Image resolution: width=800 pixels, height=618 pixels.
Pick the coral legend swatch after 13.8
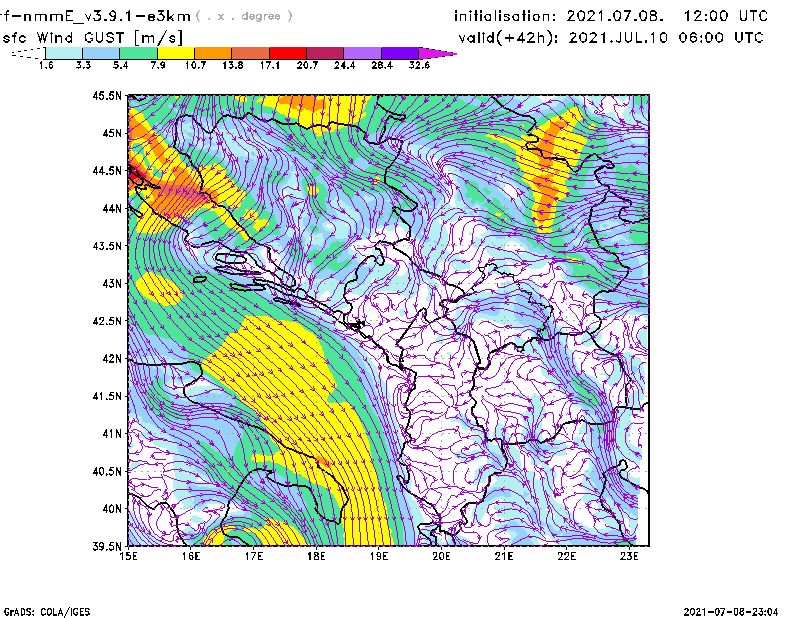pos(251,53)
